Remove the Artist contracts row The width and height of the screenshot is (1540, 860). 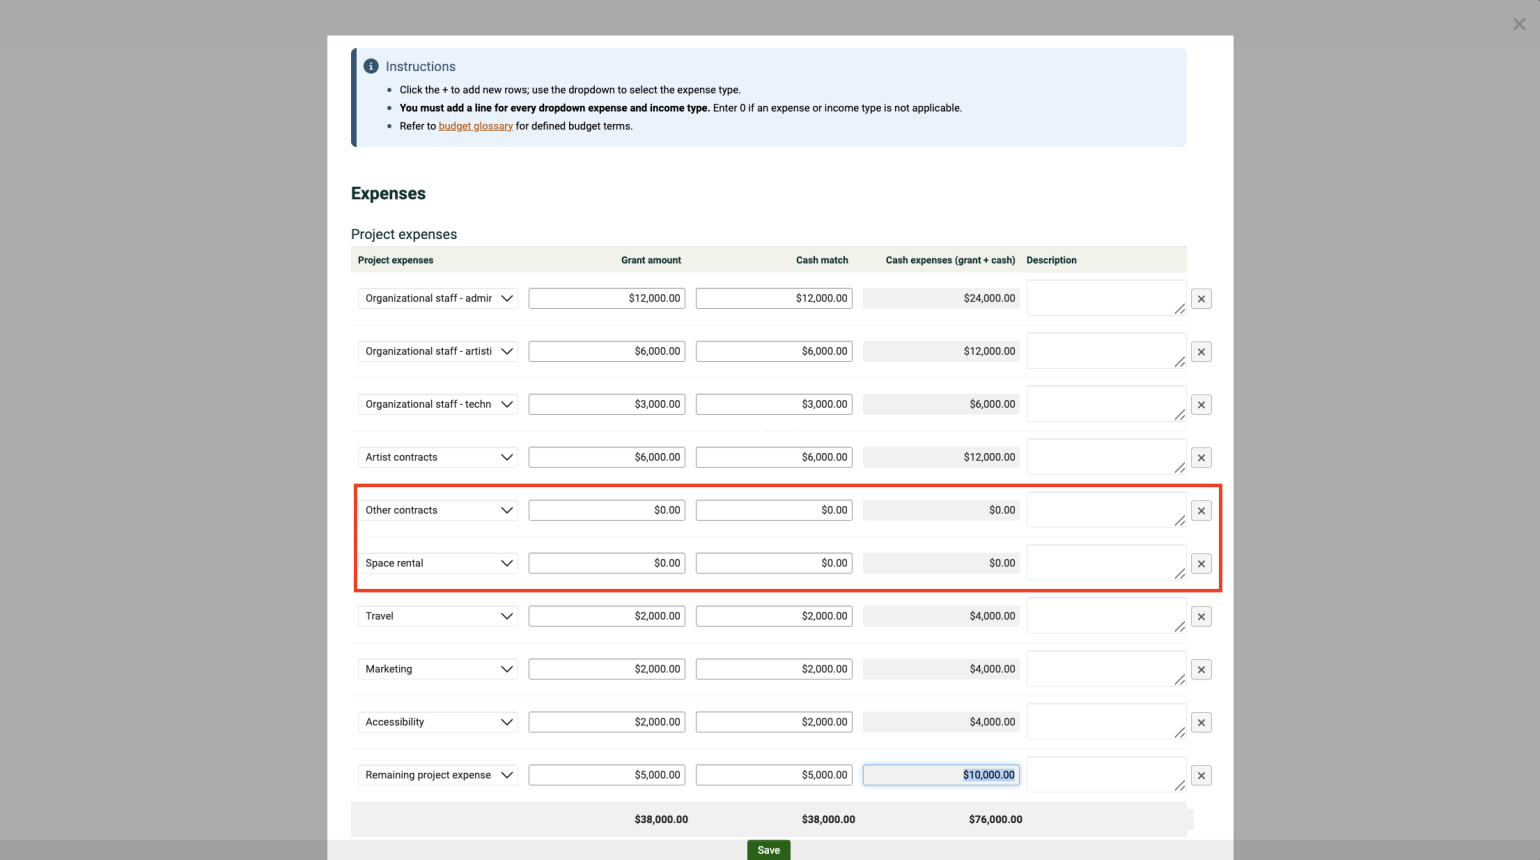tap(1201, 457)
